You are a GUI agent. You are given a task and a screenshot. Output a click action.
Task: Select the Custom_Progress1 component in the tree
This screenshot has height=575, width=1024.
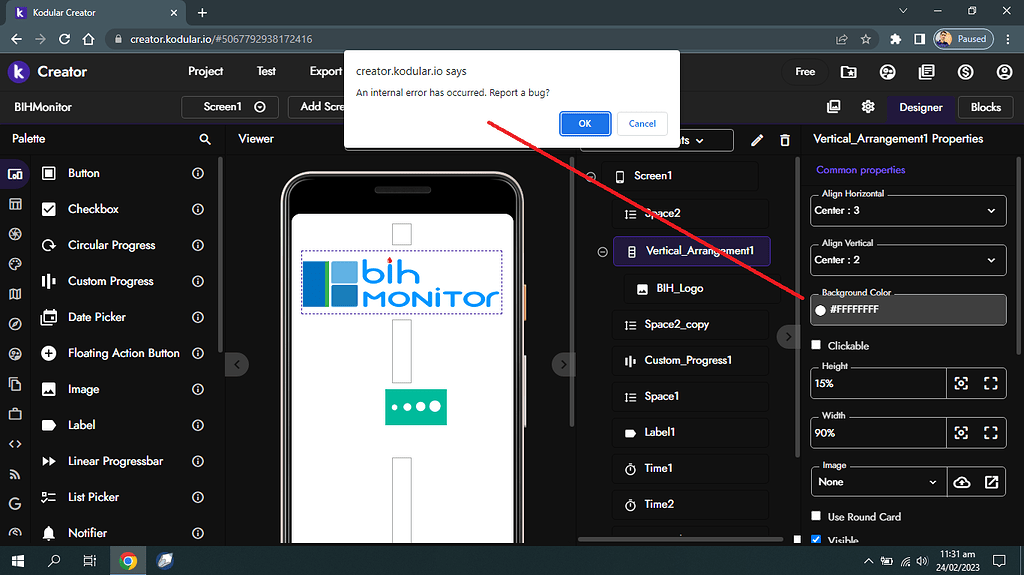pos(690,361)
